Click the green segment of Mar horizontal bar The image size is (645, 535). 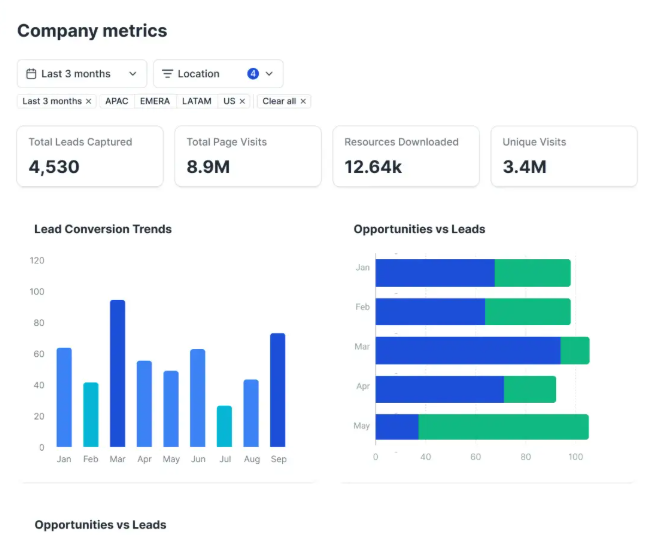[575, 350]
